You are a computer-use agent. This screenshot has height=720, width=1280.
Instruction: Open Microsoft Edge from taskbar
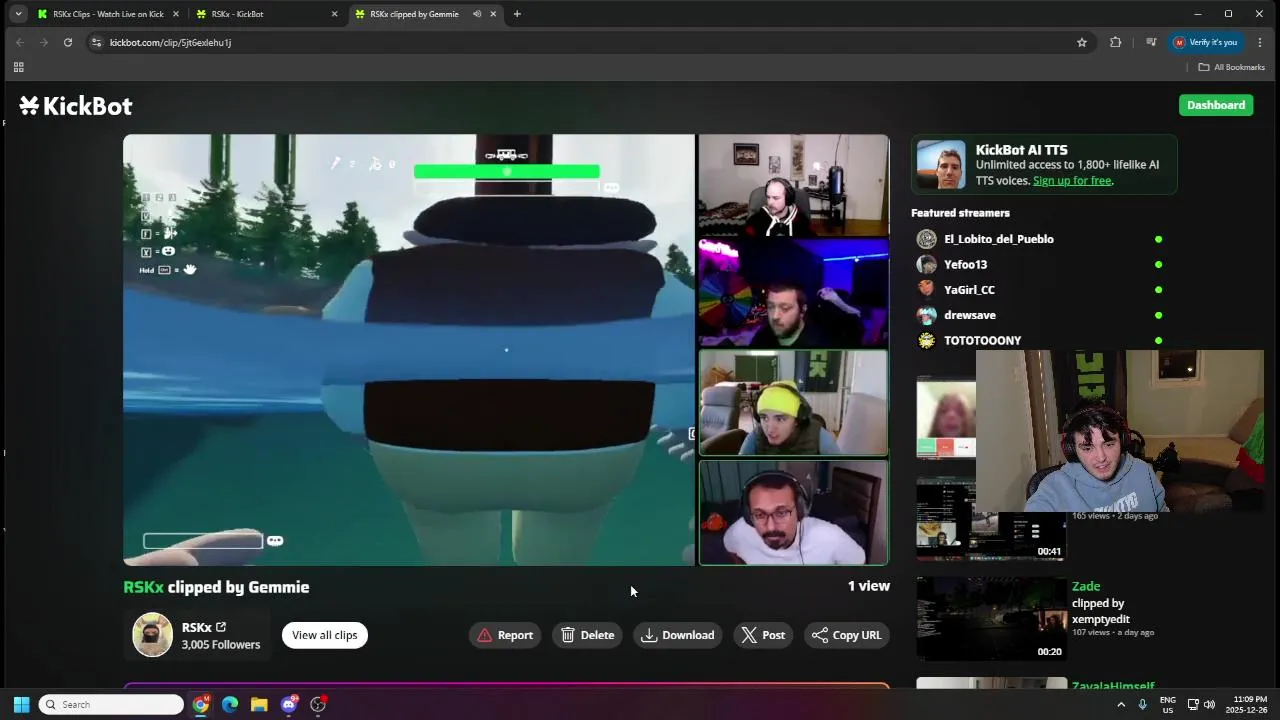coord(230,704)
